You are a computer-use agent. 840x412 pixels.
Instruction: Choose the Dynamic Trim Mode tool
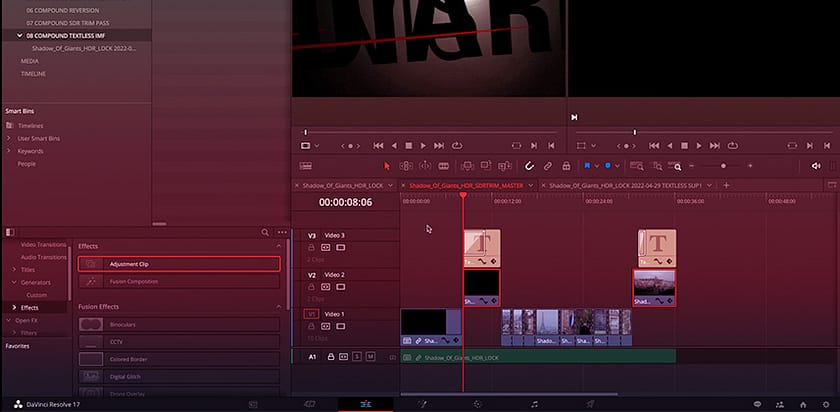pyautogui.click(x=424, y=166)
